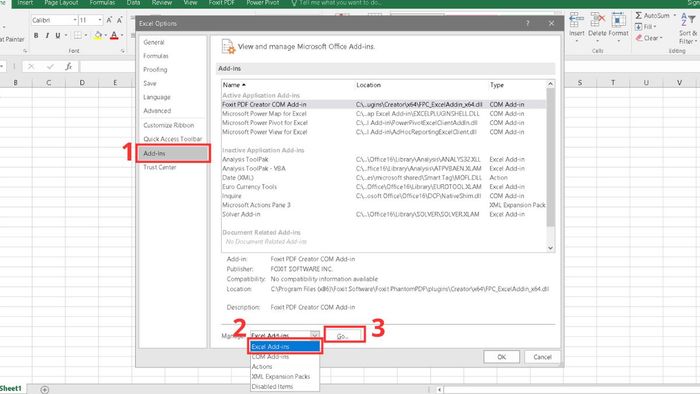
Task: Open the Review ribbon tab
Action: (162, 3)
